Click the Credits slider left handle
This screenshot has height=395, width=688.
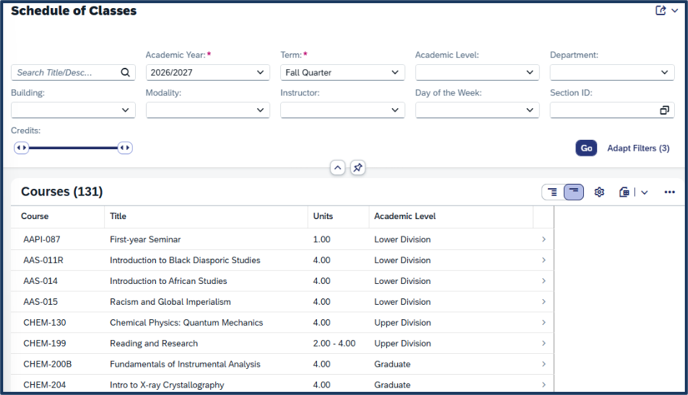(x=21, y=148)
